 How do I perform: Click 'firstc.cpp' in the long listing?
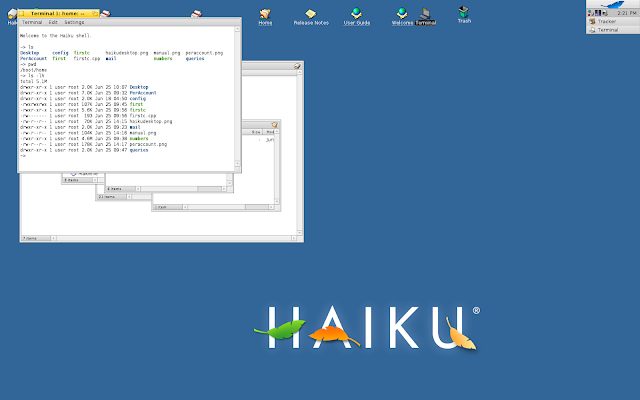[x=143, y=116]
